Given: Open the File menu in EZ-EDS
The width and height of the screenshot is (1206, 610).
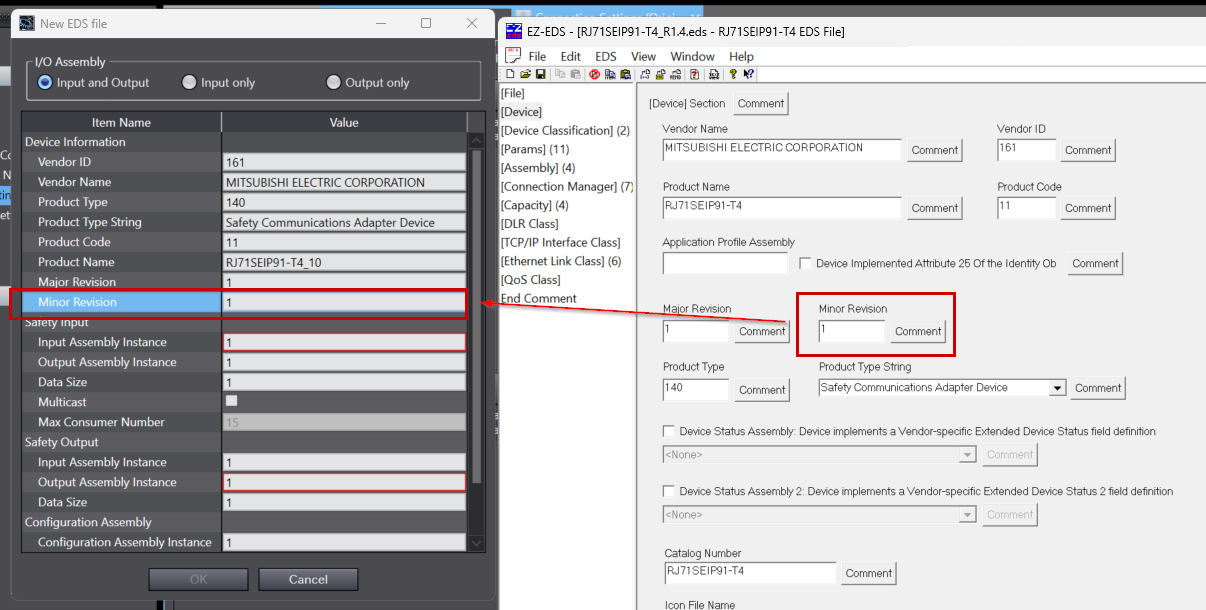Looking at the screenshot, I should [x=537, y=56].
